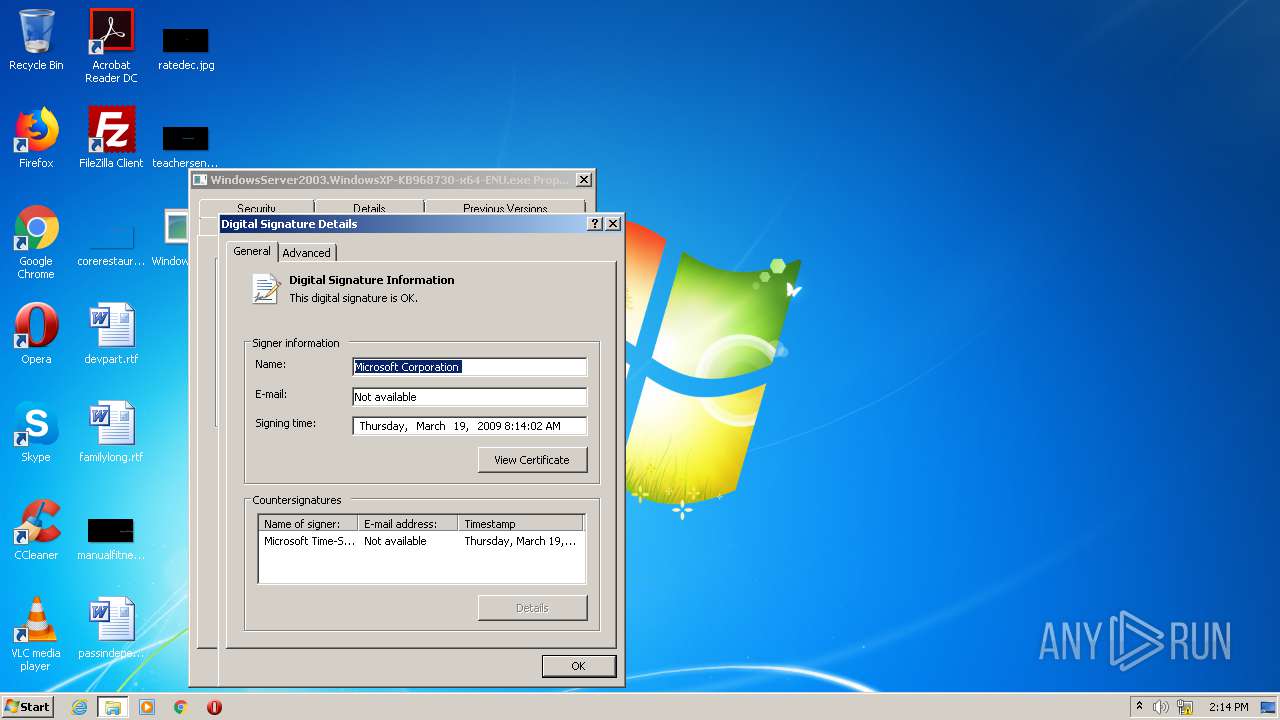
Task: Open Internet Explorer from taskbar
Action: [79, 707]
